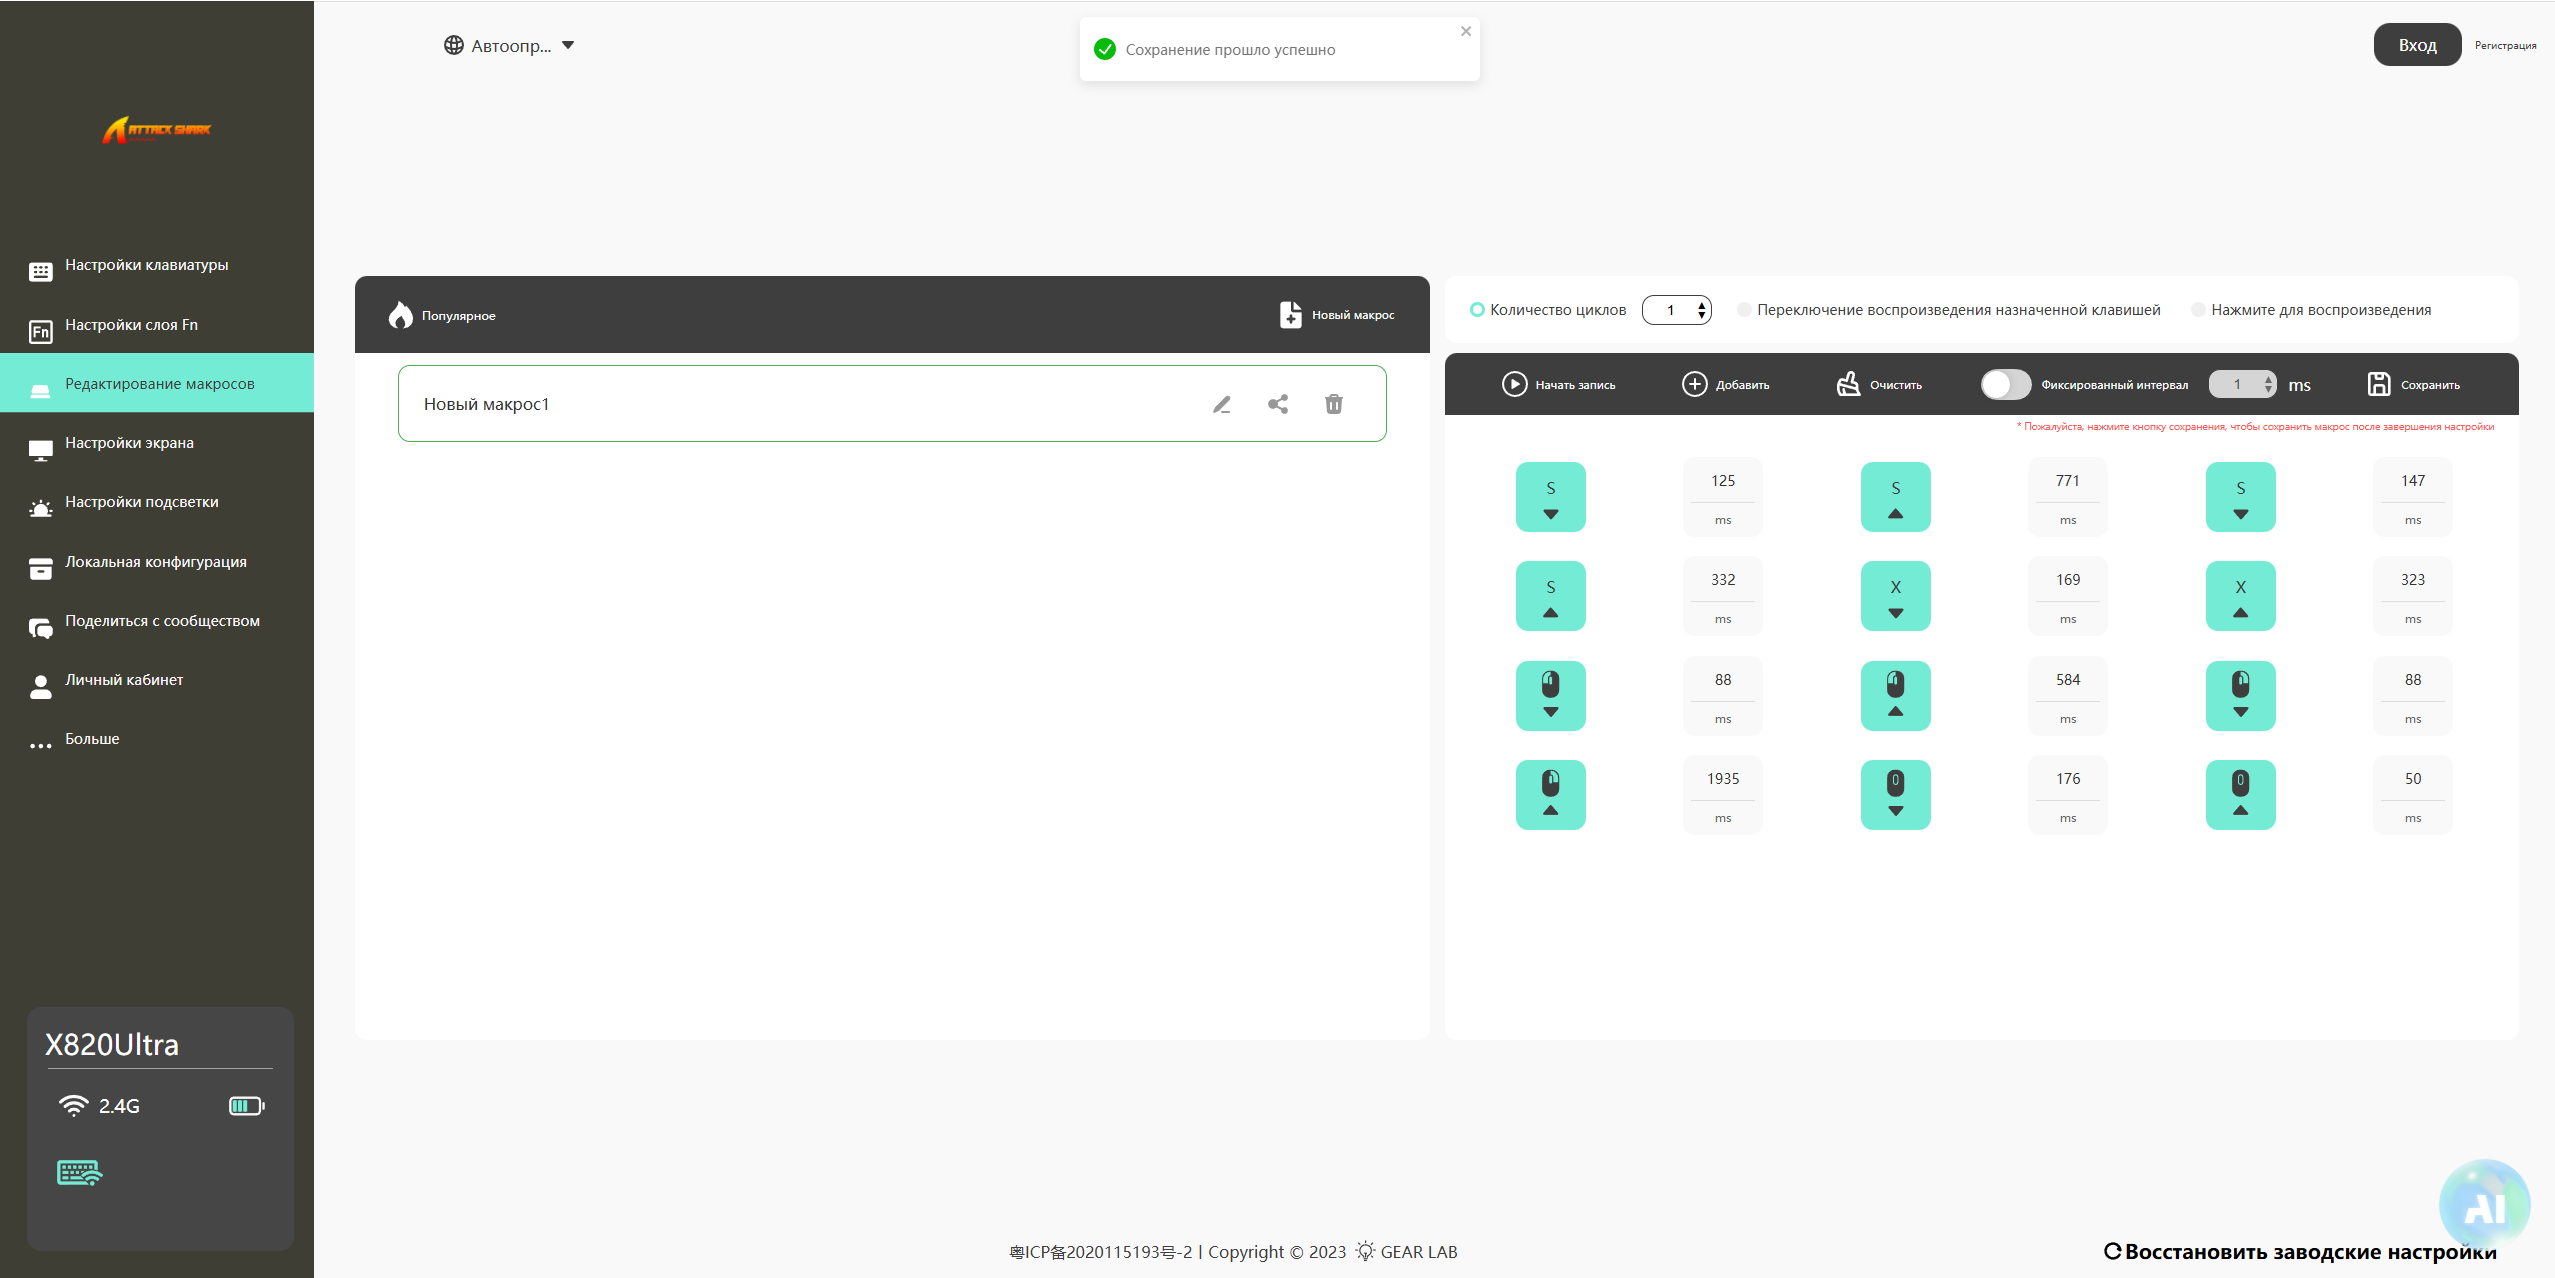The image size is (2555, 1278).
Task: Open the Автоопр... language dropdown
Action: [x=510, y=45]
